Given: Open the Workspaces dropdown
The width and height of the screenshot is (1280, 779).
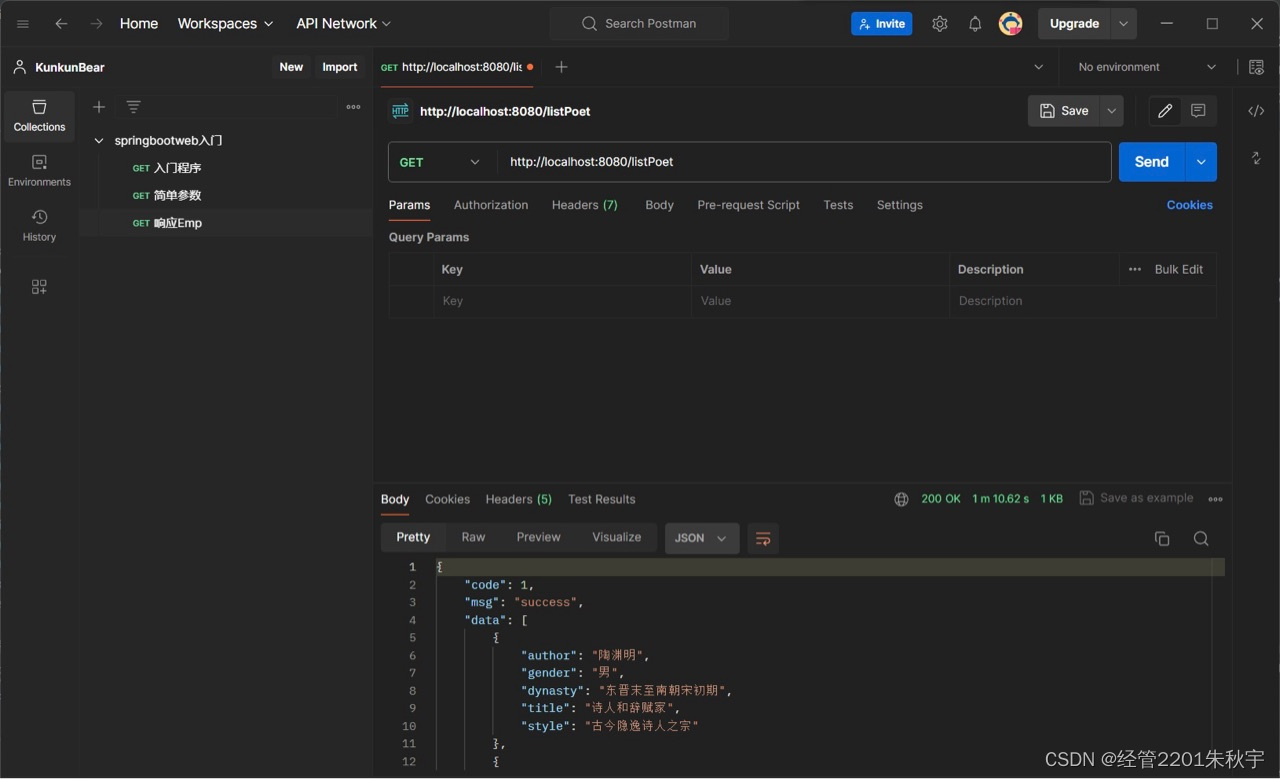Looking at the screenshot, I should (225, 24).
